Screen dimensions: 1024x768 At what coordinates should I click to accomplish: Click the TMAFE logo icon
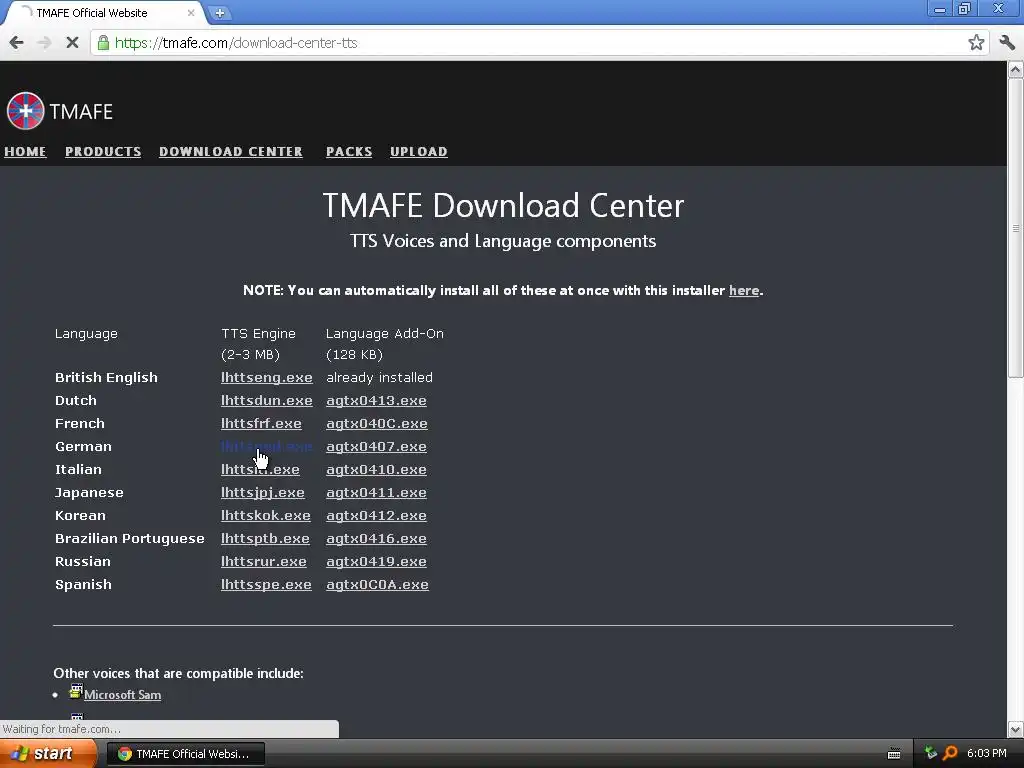(25, 111)
